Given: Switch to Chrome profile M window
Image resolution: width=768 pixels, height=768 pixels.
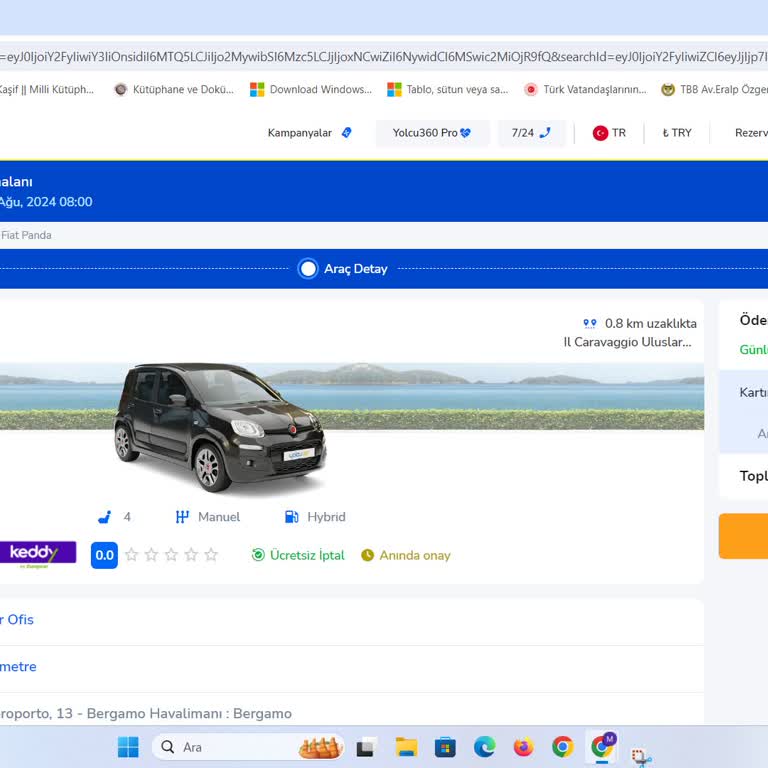Looking at the screenshot, I should [x=602, y=746].
